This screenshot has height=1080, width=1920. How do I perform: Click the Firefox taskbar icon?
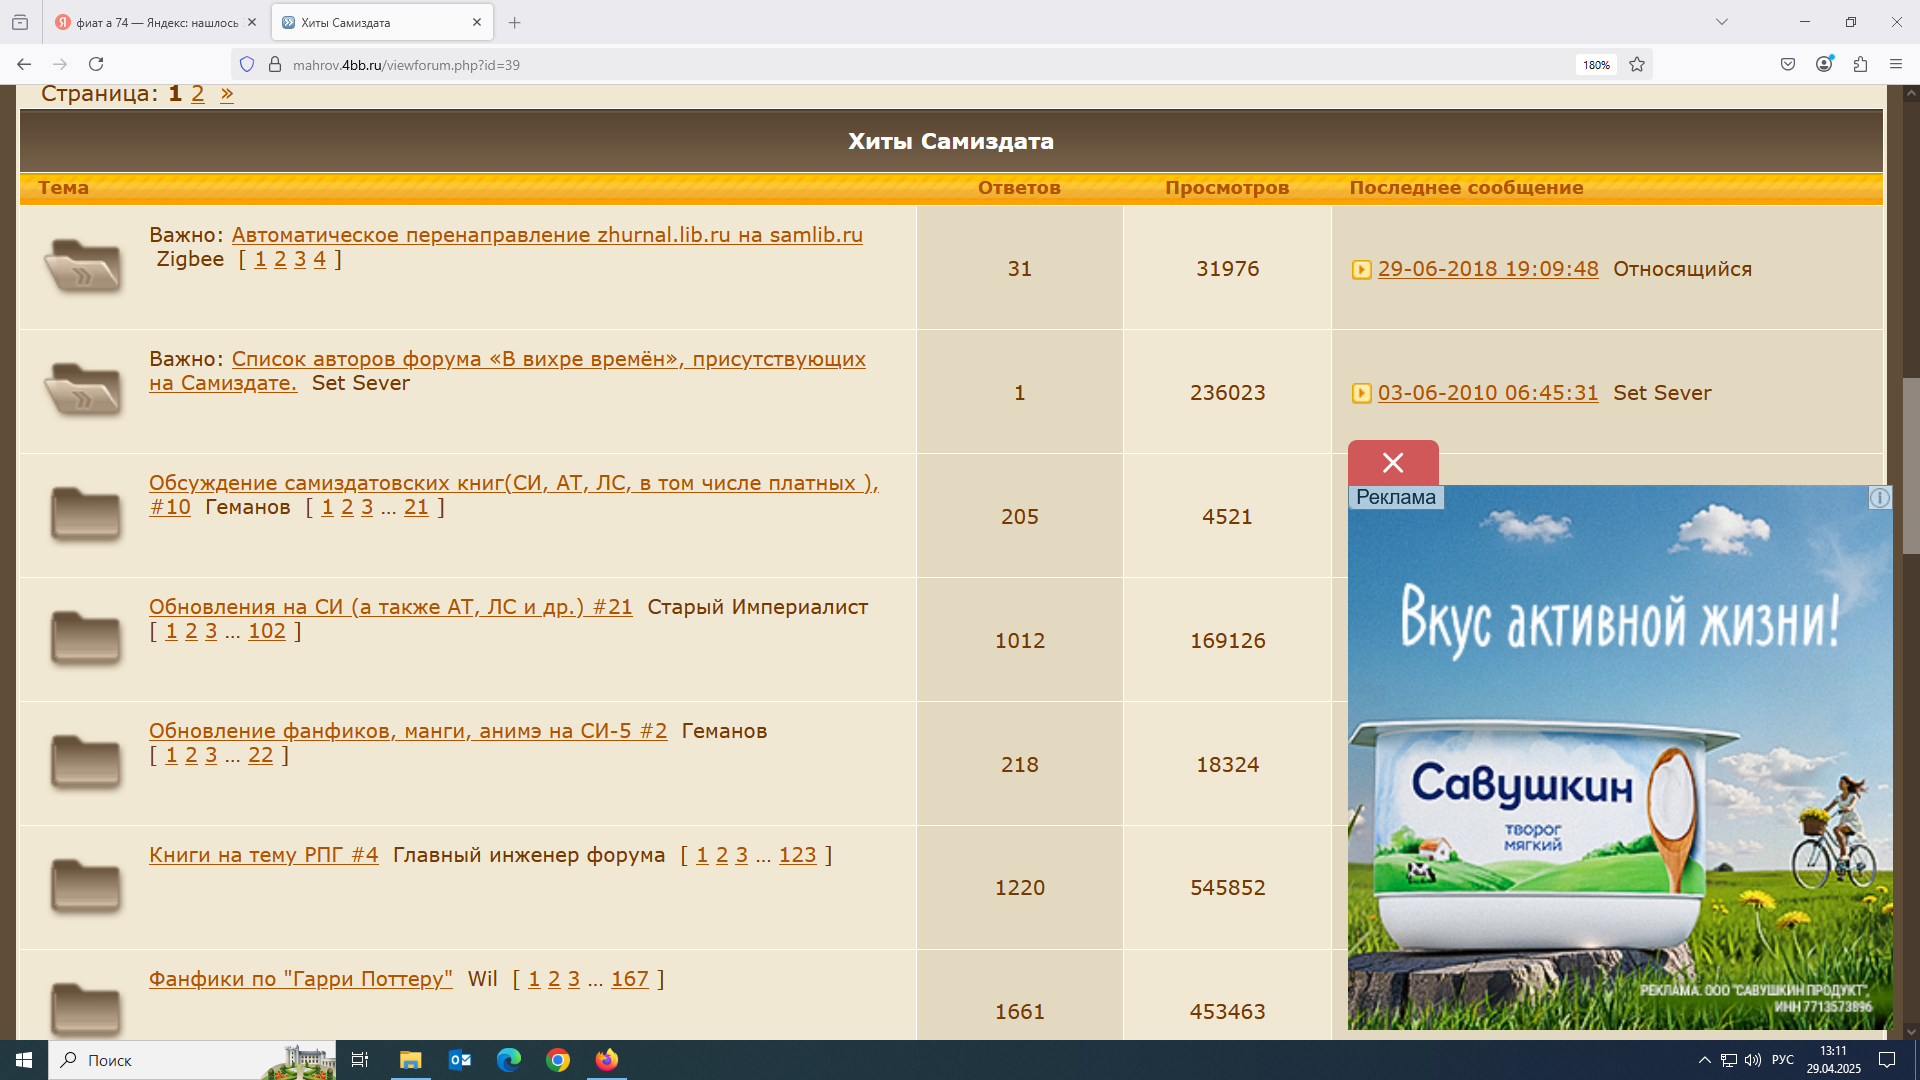(x=607, y=1060)
